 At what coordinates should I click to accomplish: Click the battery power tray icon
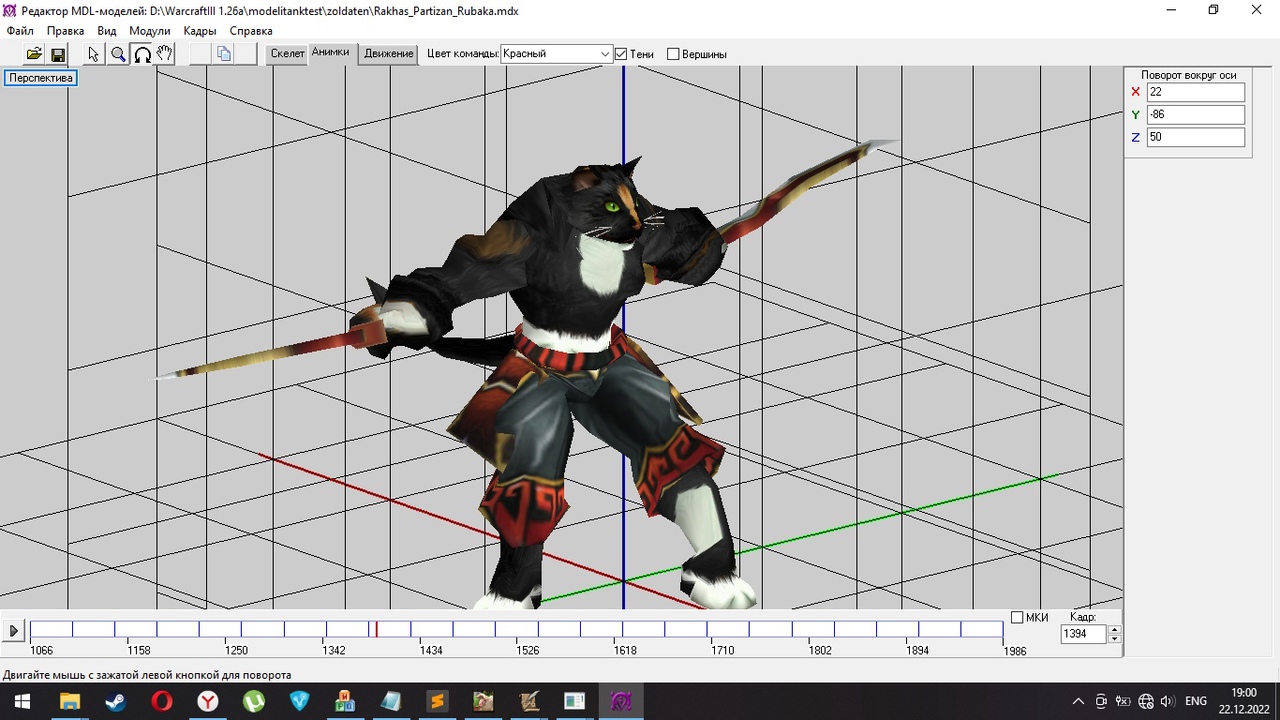click(x=1123, y=701)
